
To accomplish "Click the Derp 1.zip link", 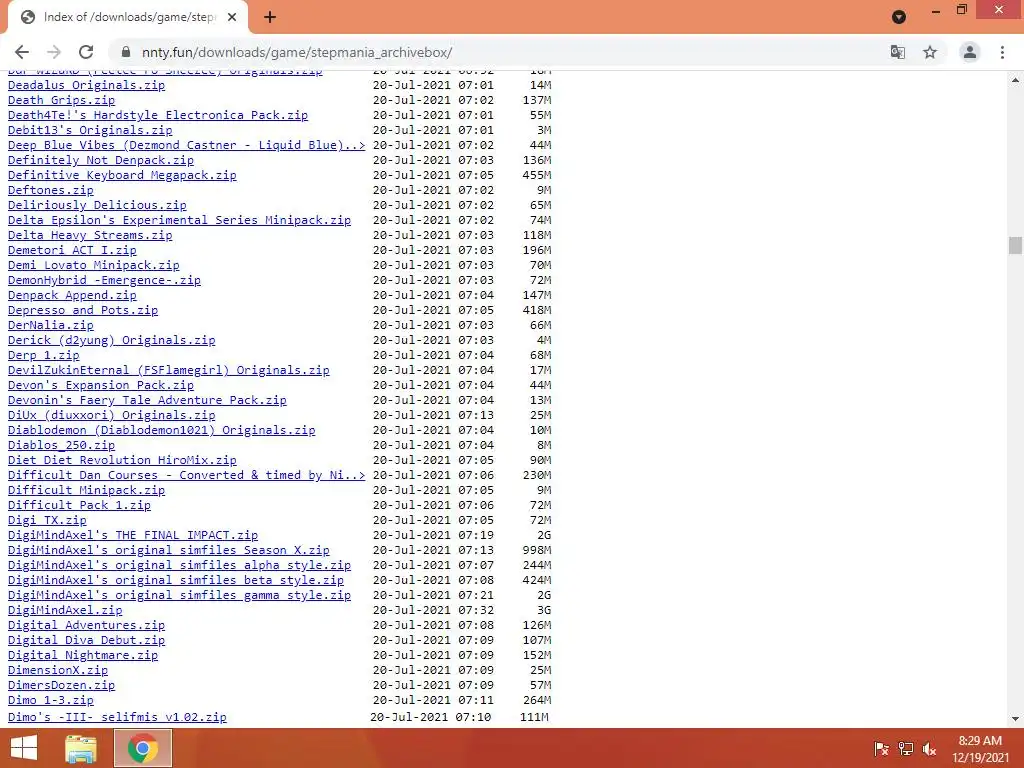I will click(44, 355).
